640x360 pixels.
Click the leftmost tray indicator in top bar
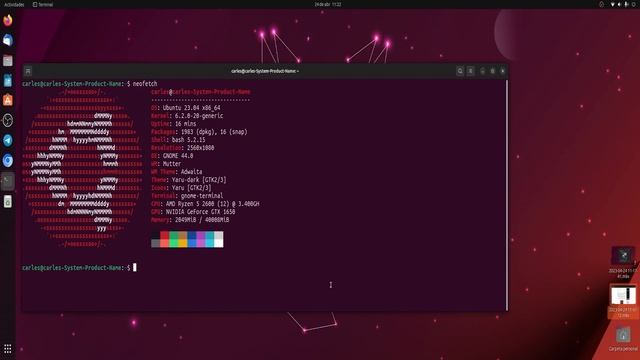click(602, 4)
